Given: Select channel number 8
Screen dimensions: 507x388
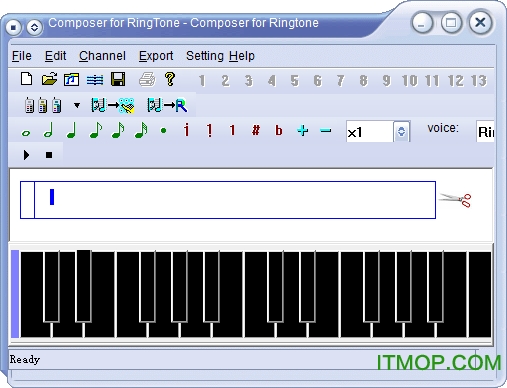Looking at the screenshot, I should [364, 81].
